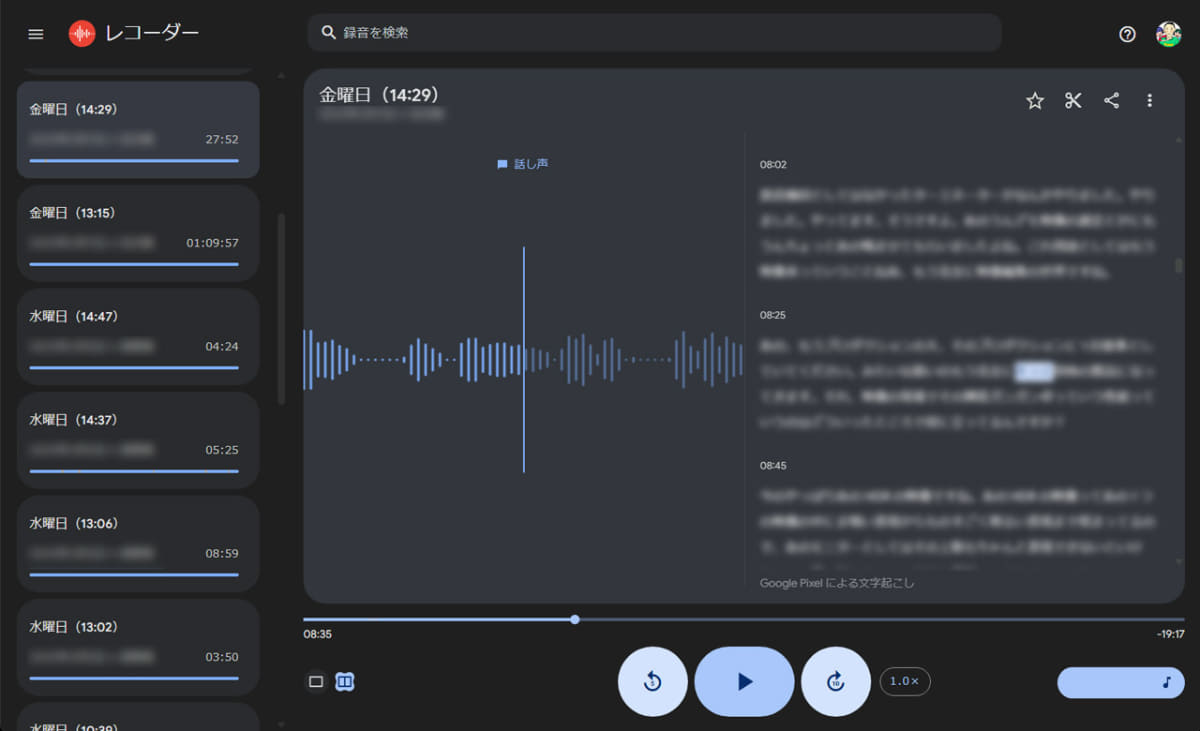Play the recording
The width and height of the screenshot is (1200, 731).
click(x=744, y=682)
